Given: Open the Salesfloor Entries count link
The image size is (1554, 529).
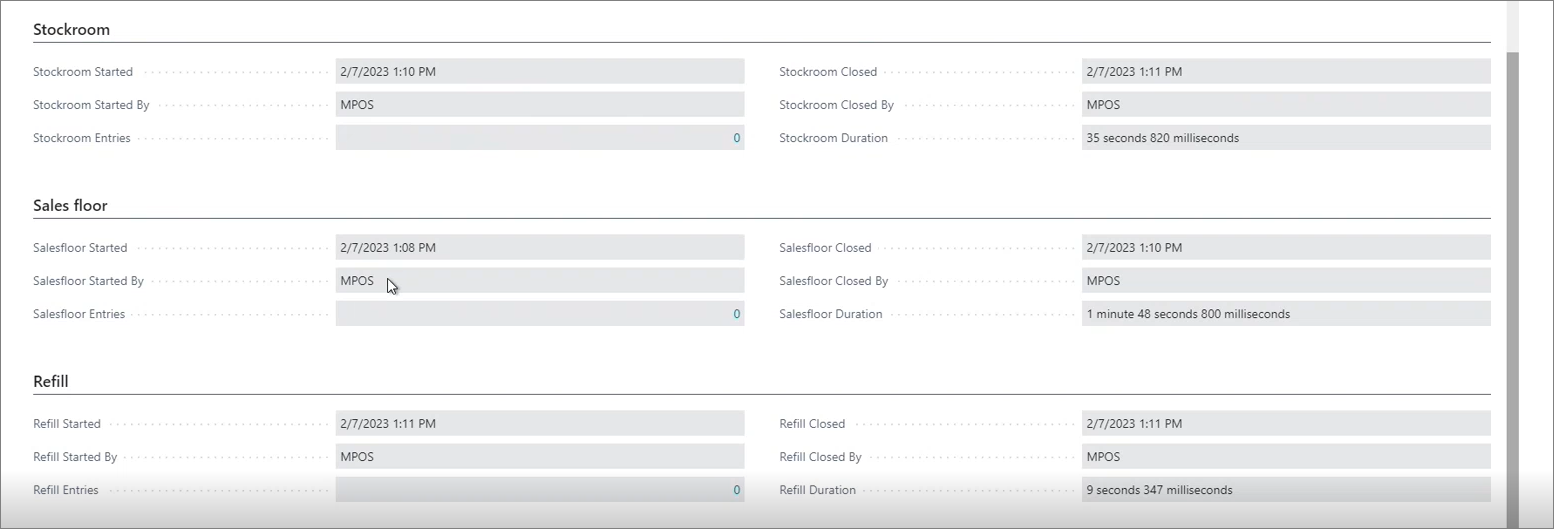Looking at the screenshot, I should pos(737,314).
